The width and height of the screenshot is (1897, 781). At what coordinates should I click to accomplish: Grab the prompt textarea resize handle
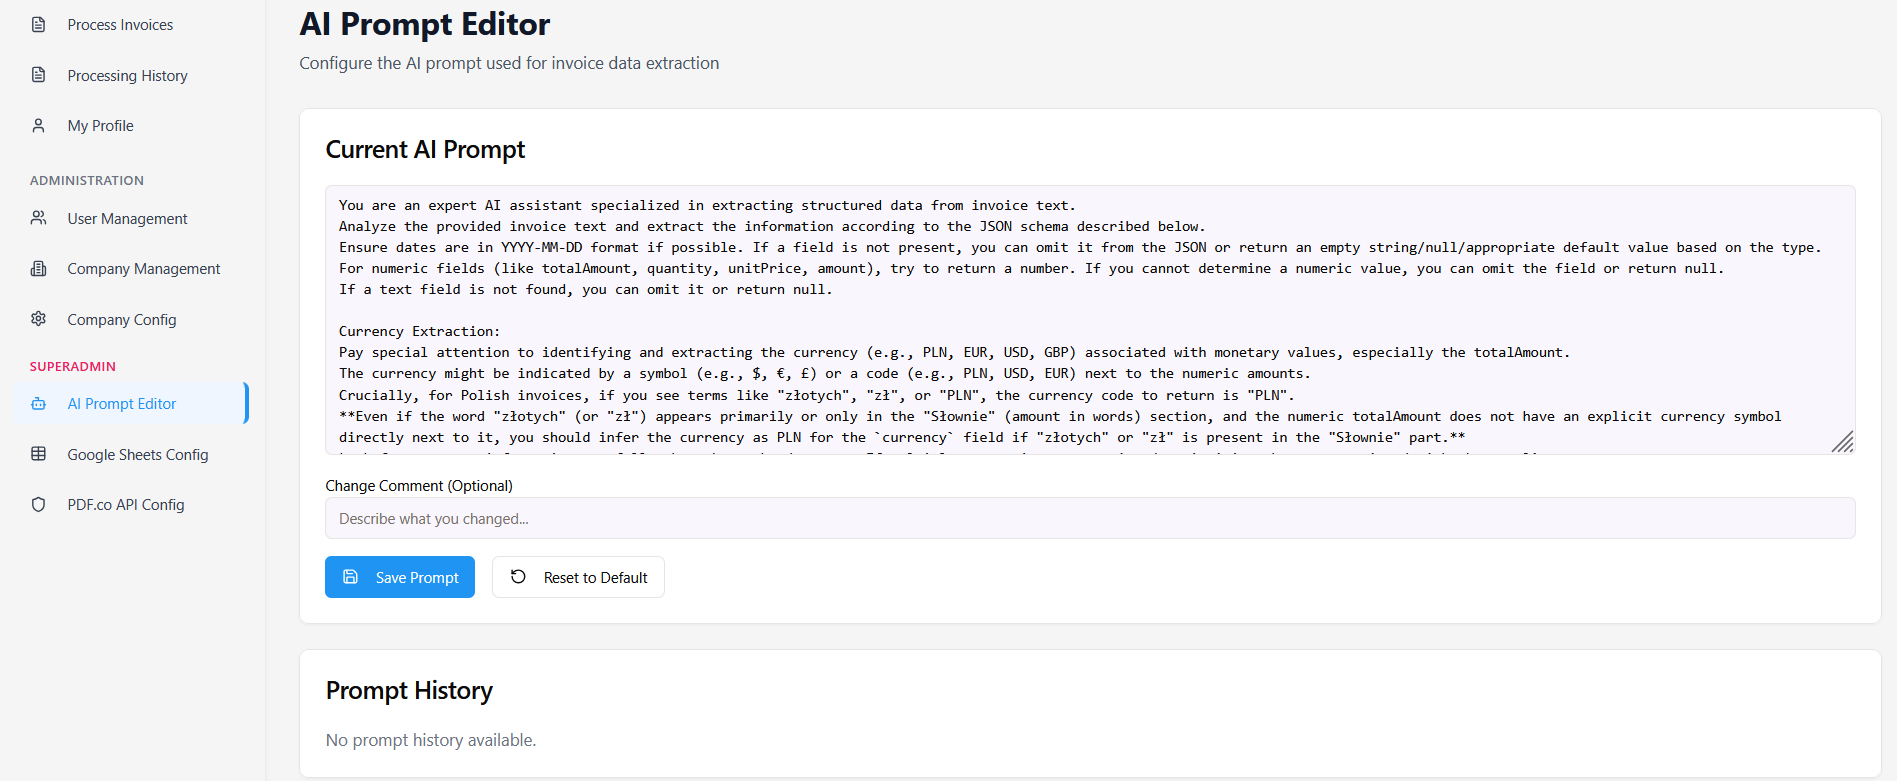[1843, 443]
